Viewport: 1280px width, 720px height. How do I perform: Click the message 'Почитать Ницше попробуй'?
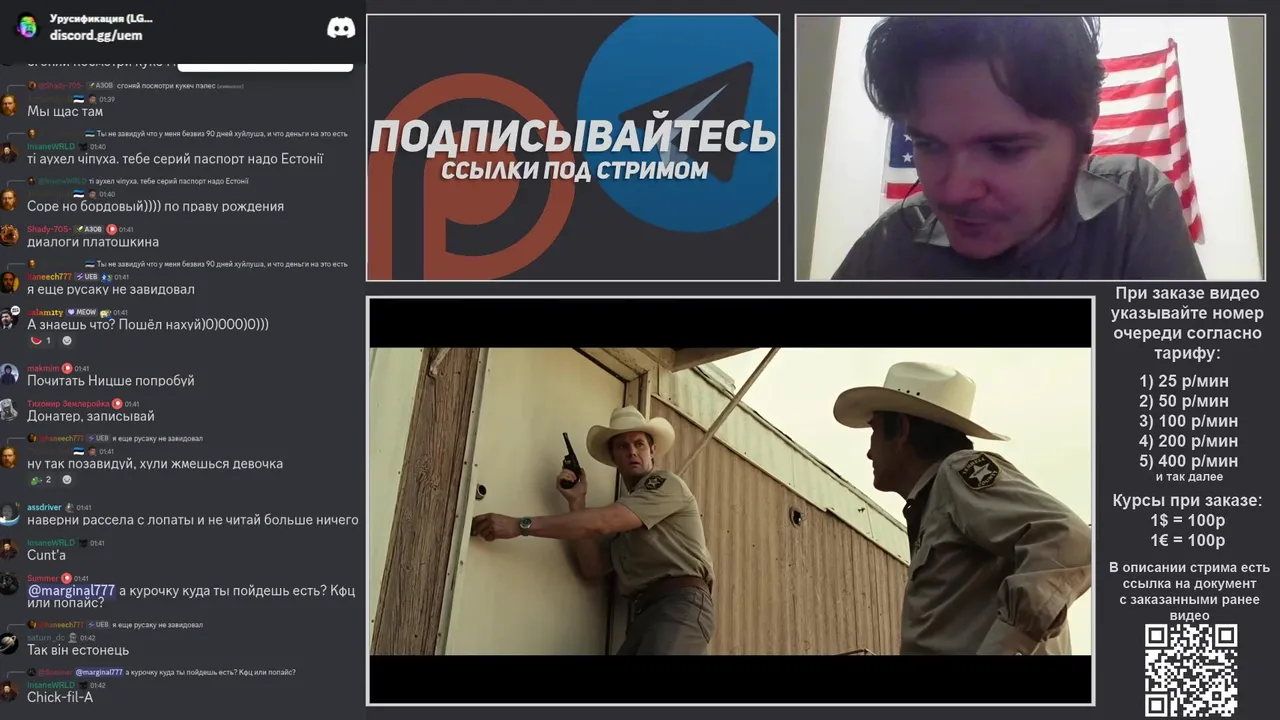[111, 381]
